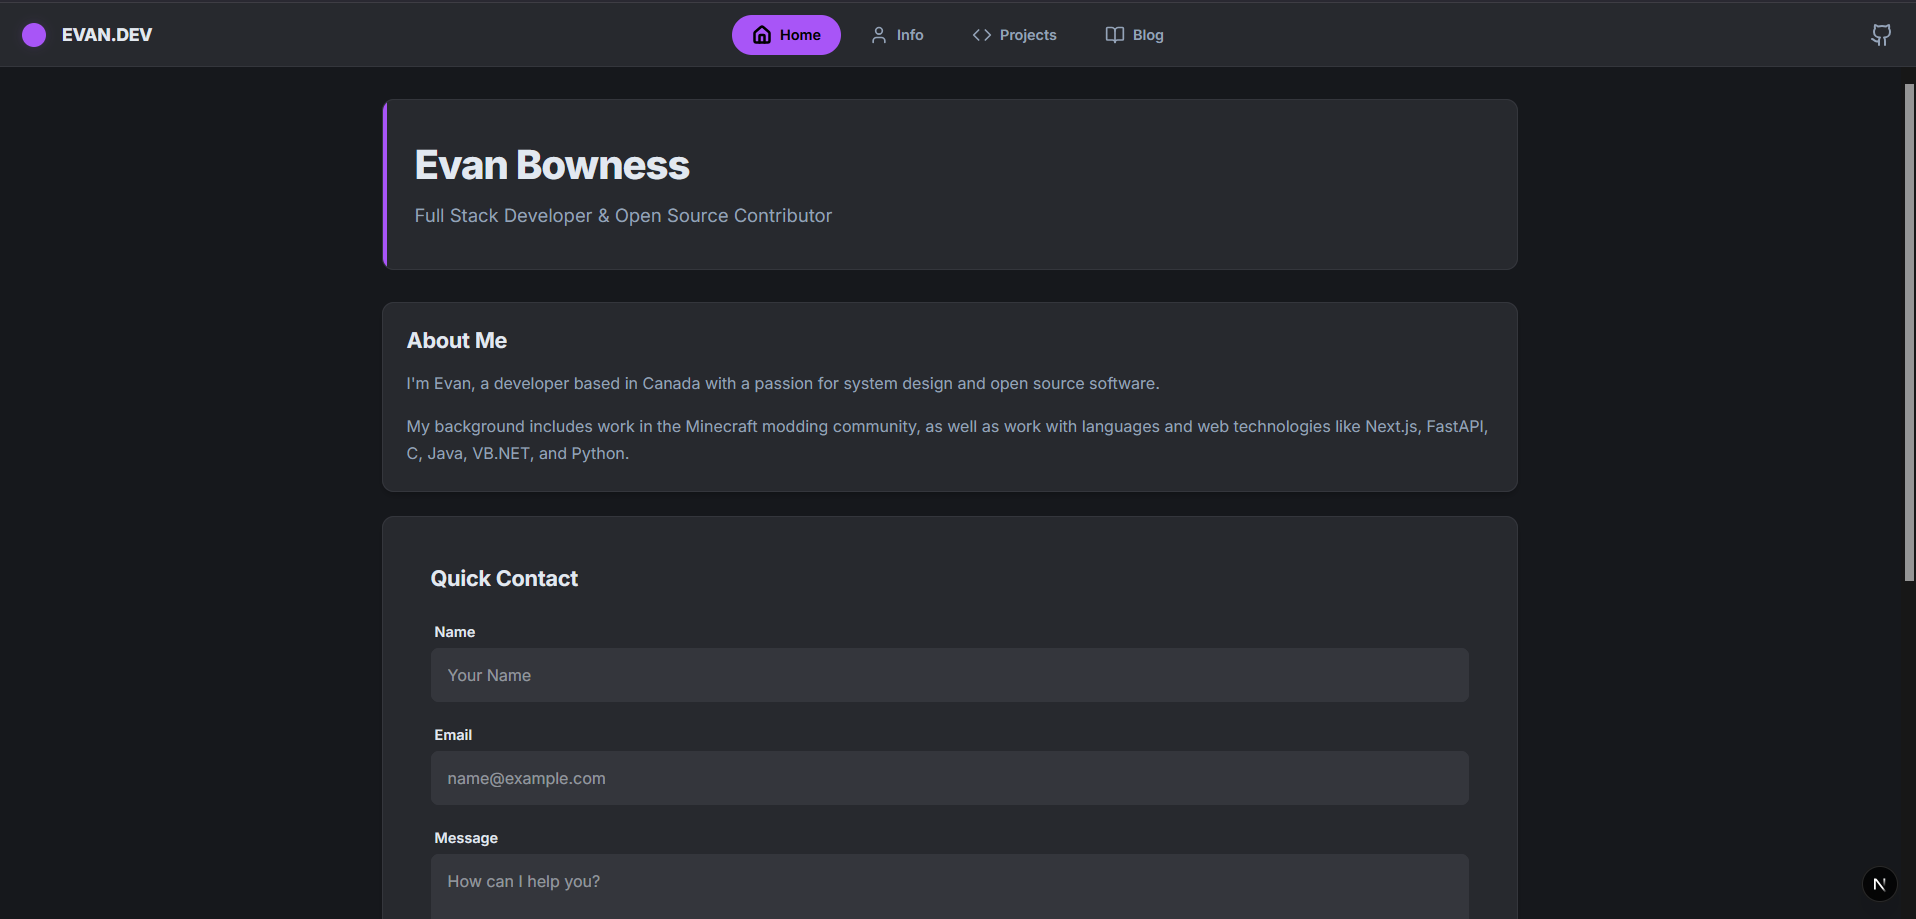Click the Your Name input field

tap(948, 675)
